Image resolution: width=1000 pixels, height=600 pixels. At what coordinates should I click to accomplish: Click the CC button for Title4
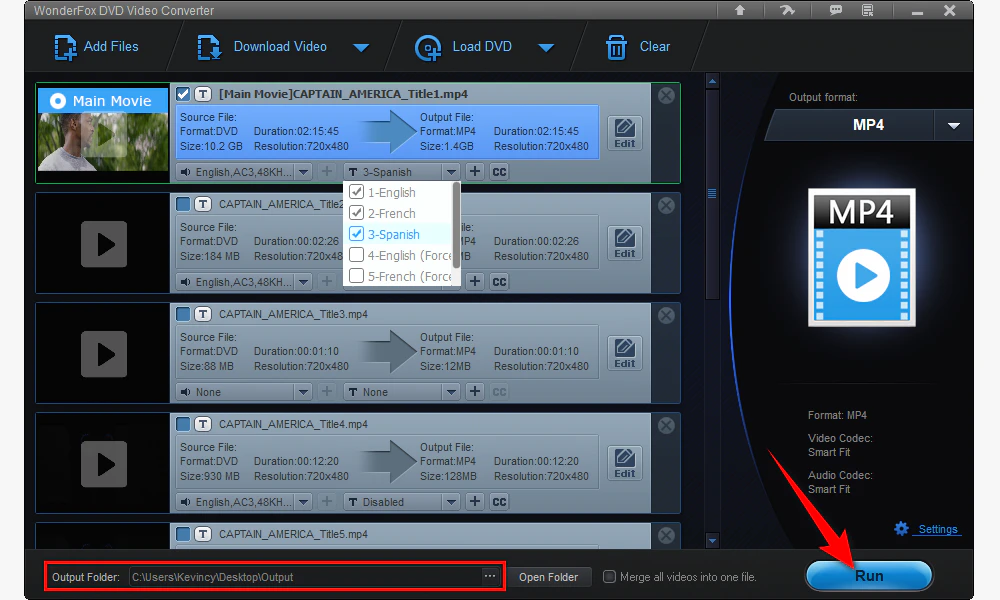point(499,502)
